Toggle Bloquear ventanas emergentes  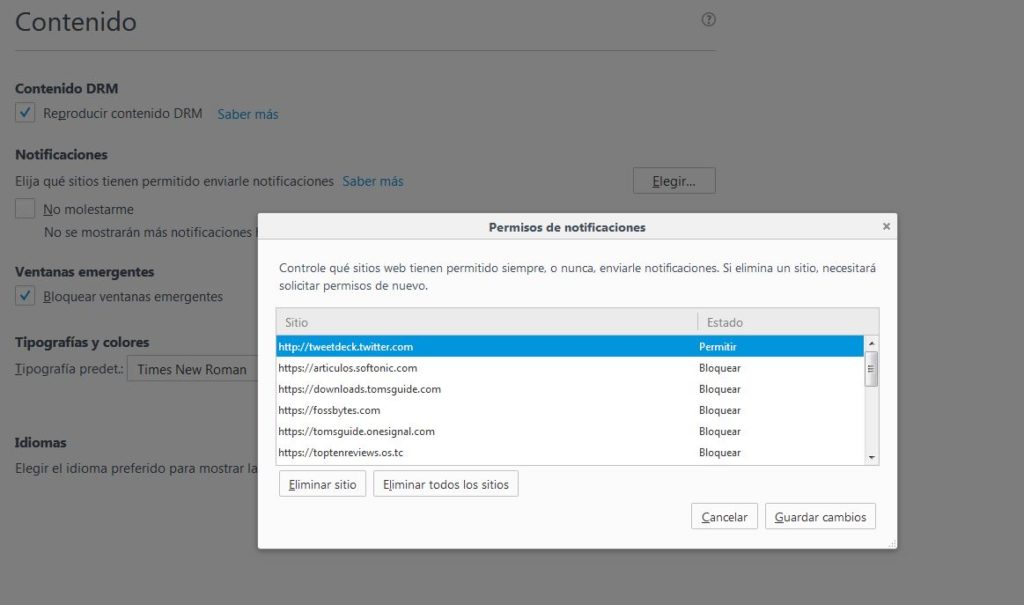coord(25,296)
